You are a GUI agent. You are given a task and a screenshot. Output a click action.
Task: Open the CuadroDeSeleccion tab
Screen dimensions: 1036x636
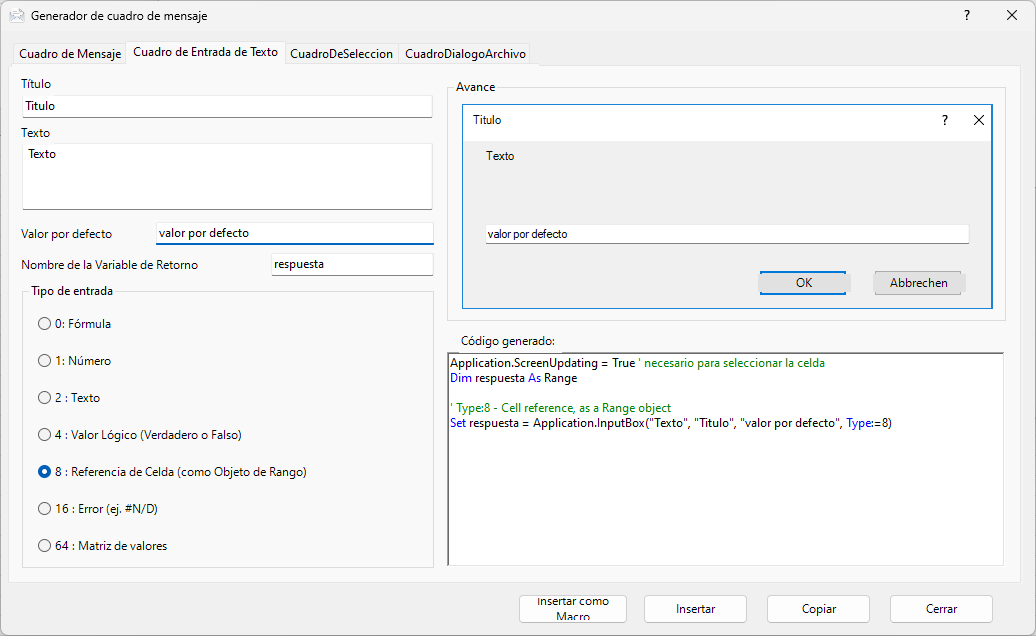tap(342, 53)
